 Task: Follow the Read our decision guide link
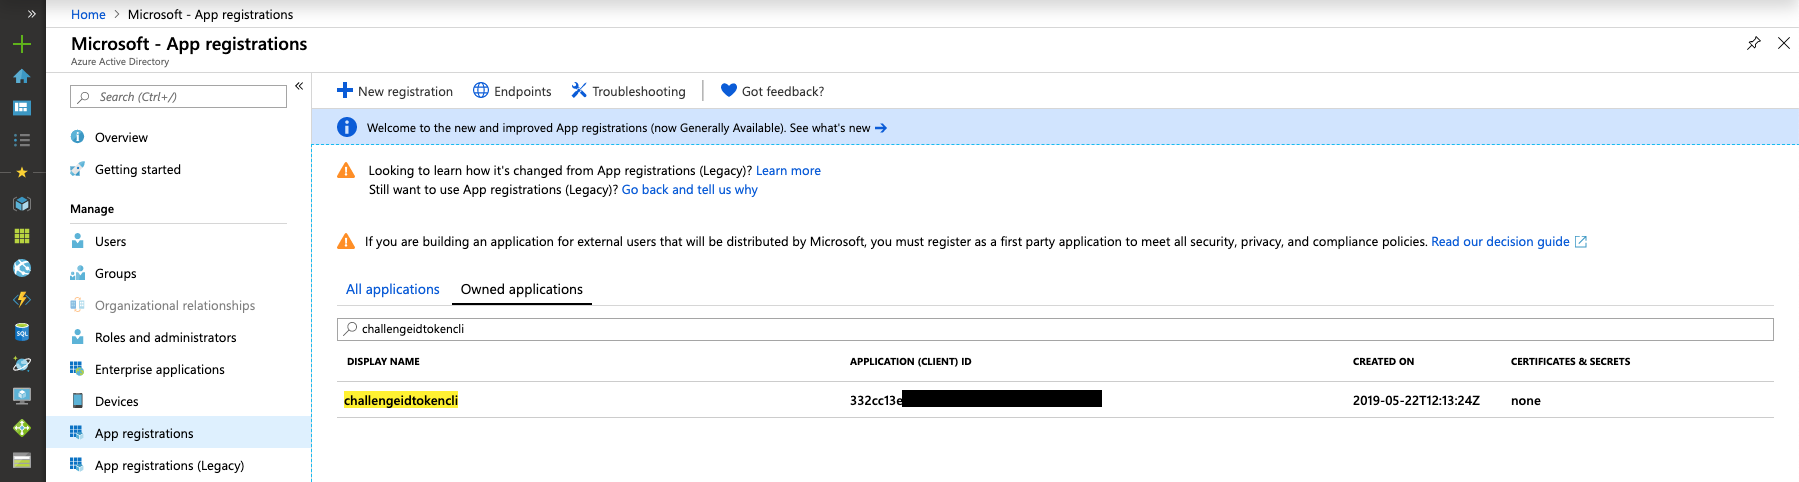1500,241
